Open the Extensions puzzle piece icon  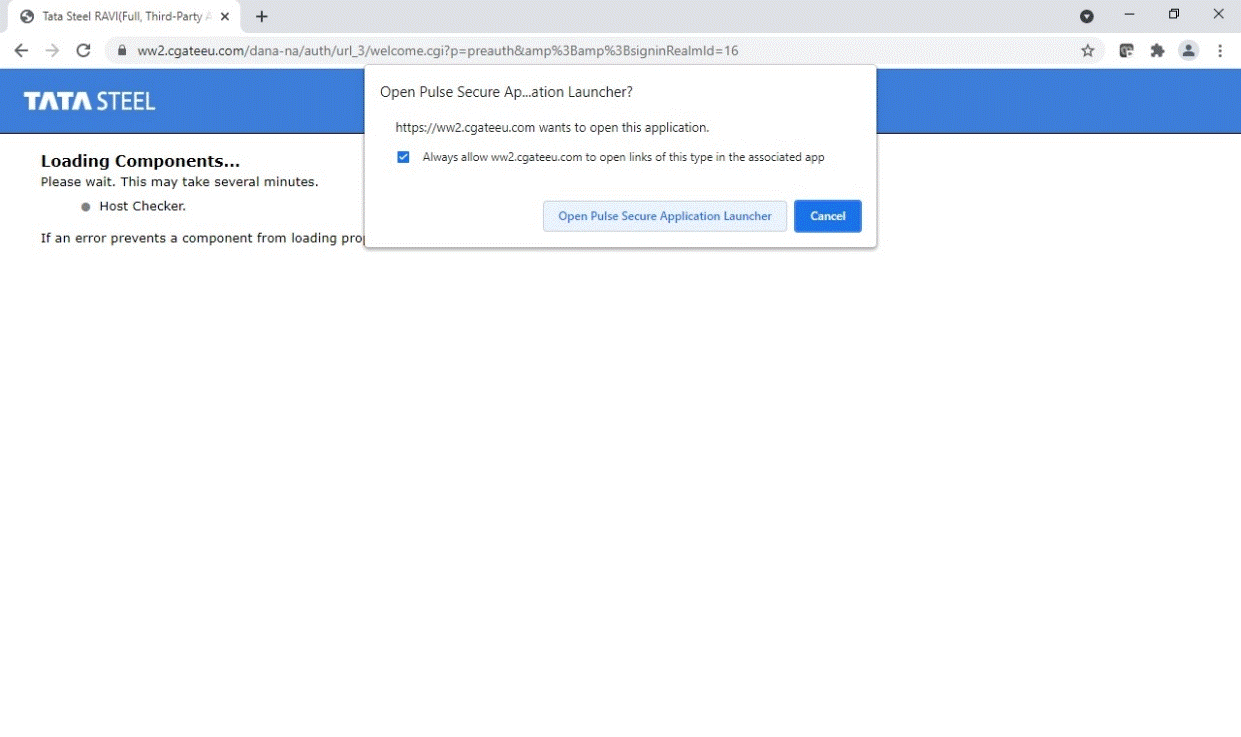pos(1157,50)
